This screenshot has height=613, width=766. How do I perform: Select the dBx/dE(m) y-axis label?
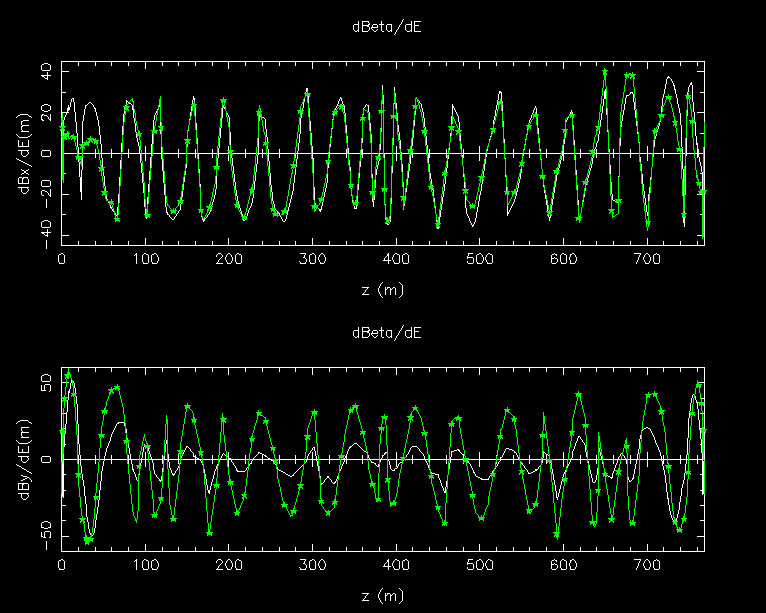tap(23, 152)
